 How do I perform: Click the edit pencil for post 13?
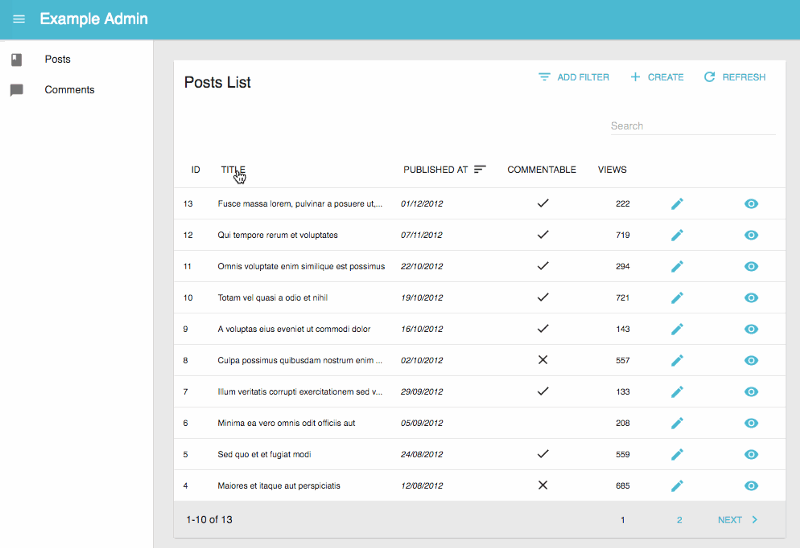tap(677, 204)
